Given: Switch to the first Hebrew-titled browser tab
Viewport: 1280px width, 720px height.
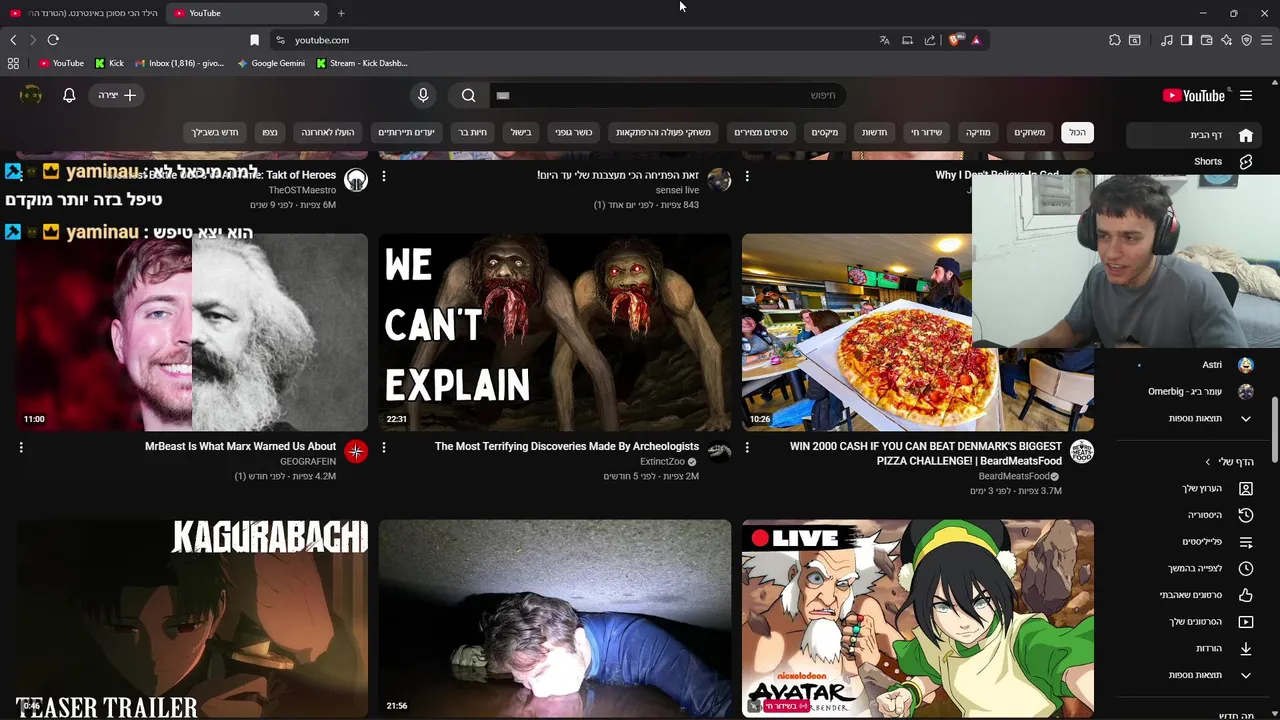Looking at the screenshot, I should (84, 13).
